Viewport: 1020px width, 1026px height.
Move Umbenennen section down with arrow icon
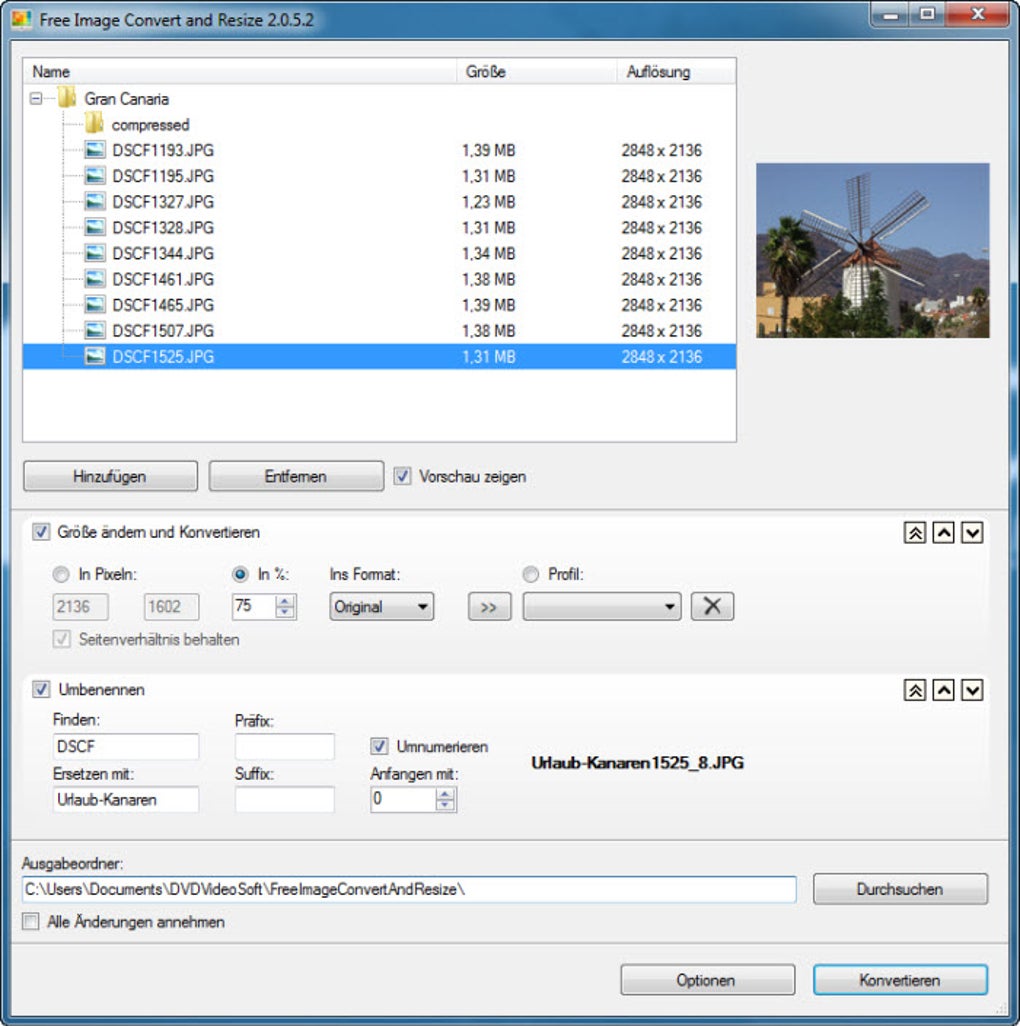click(972, 690)
